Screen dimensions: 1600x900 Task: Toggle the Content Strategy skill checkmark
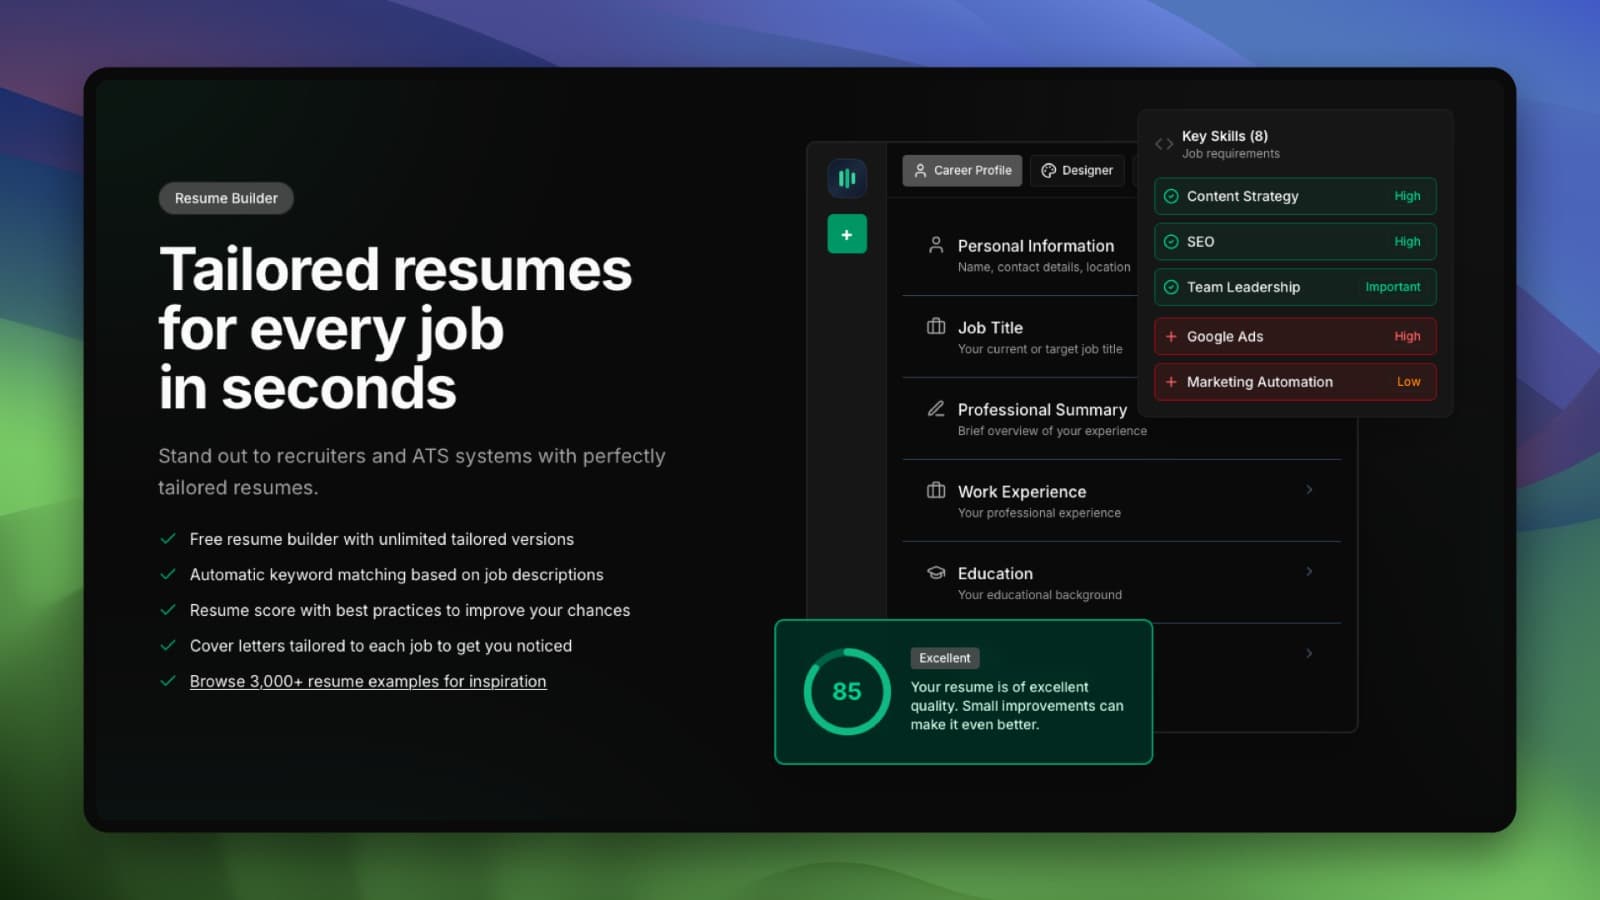click(1171, 196)
